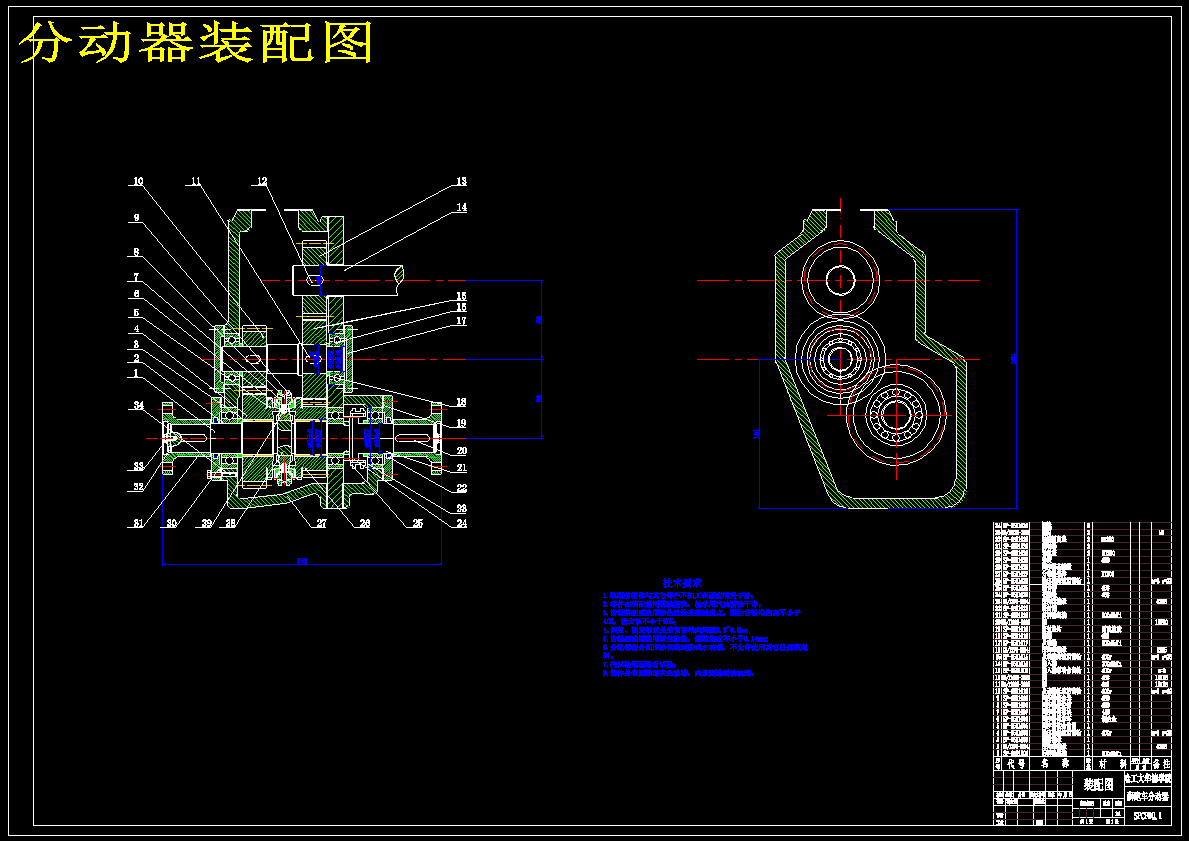This screenshot has height=841, width=1189.
Task: Select leader number 18
Action: click(x=461, y=402)
